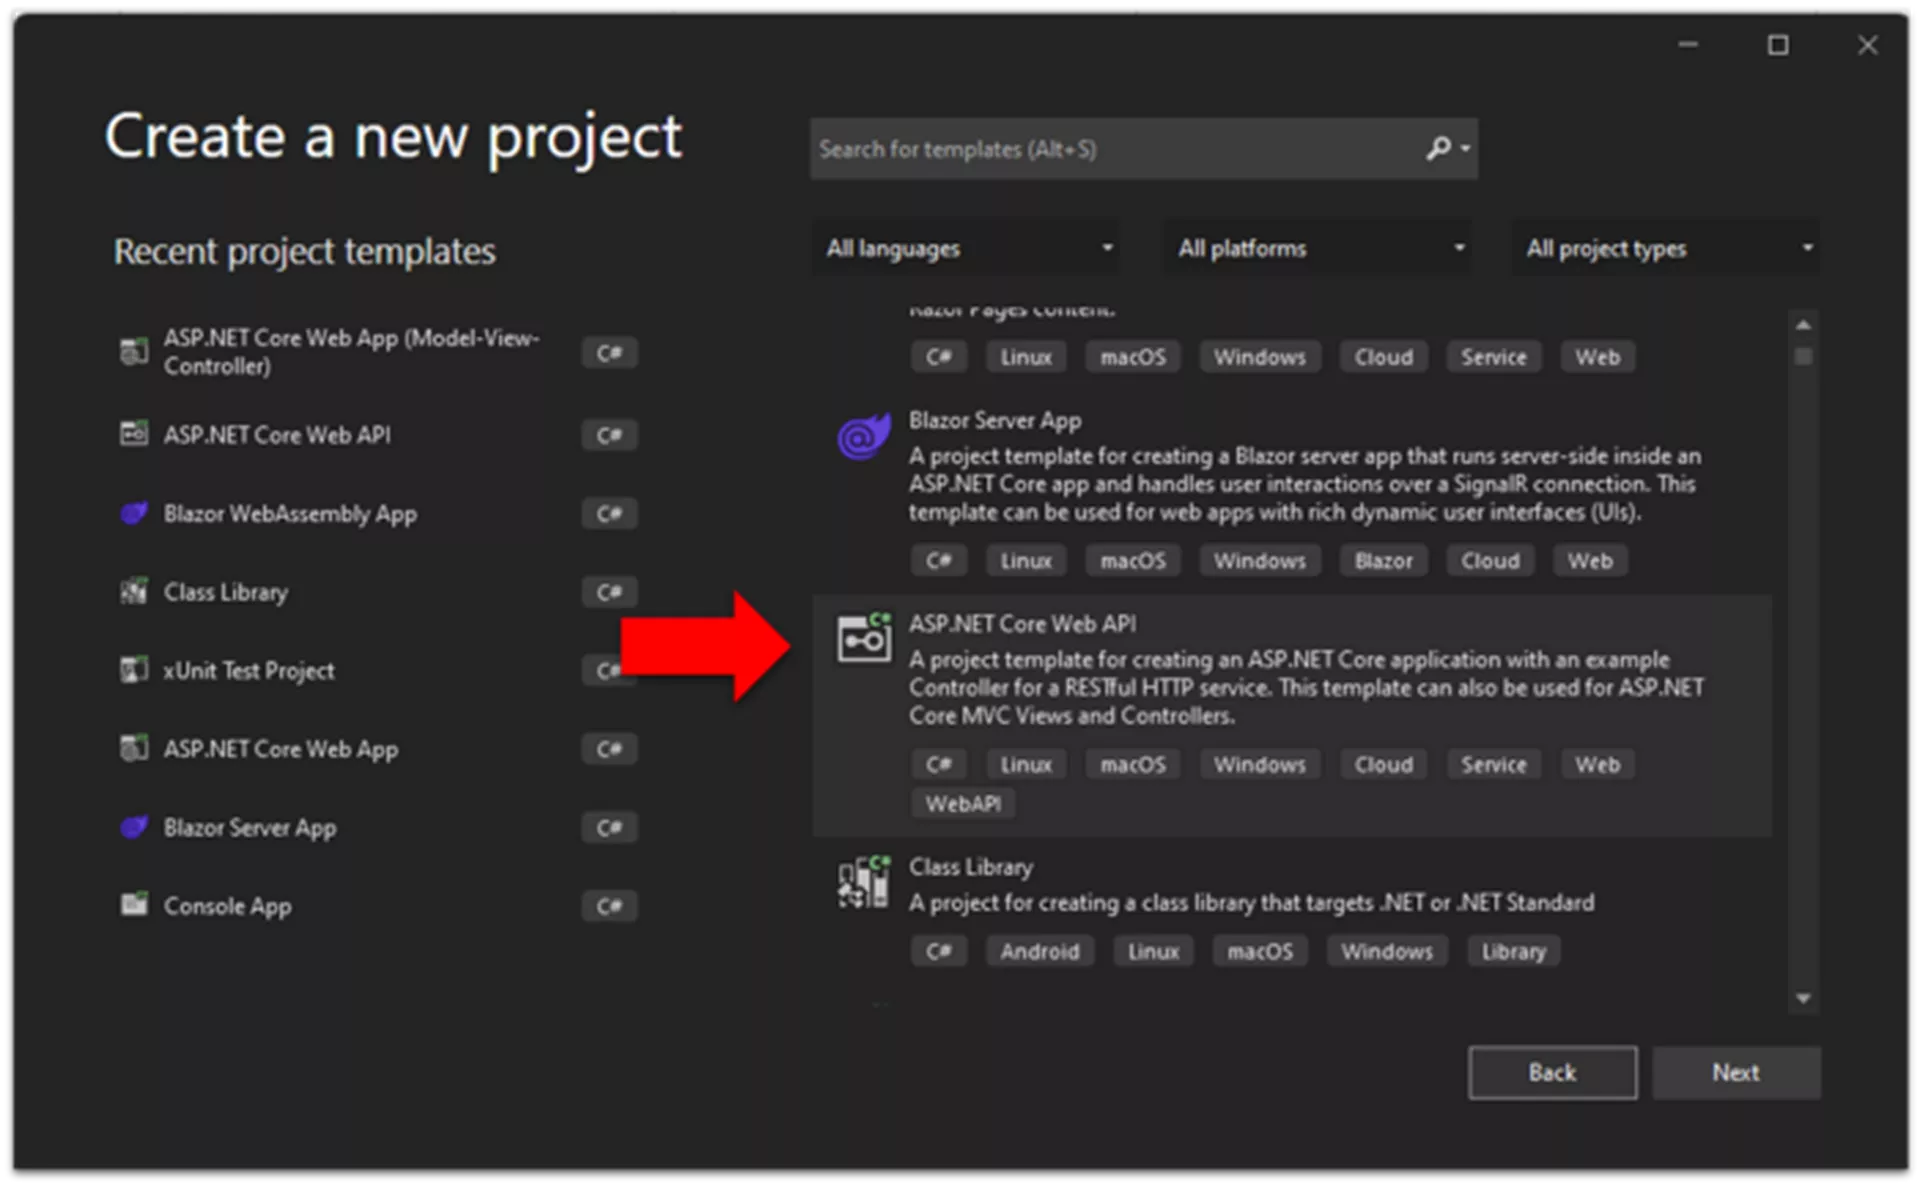Open the All project types dropdown
Viewport: 1920px width, 1185px height.
click(1665, 248)
